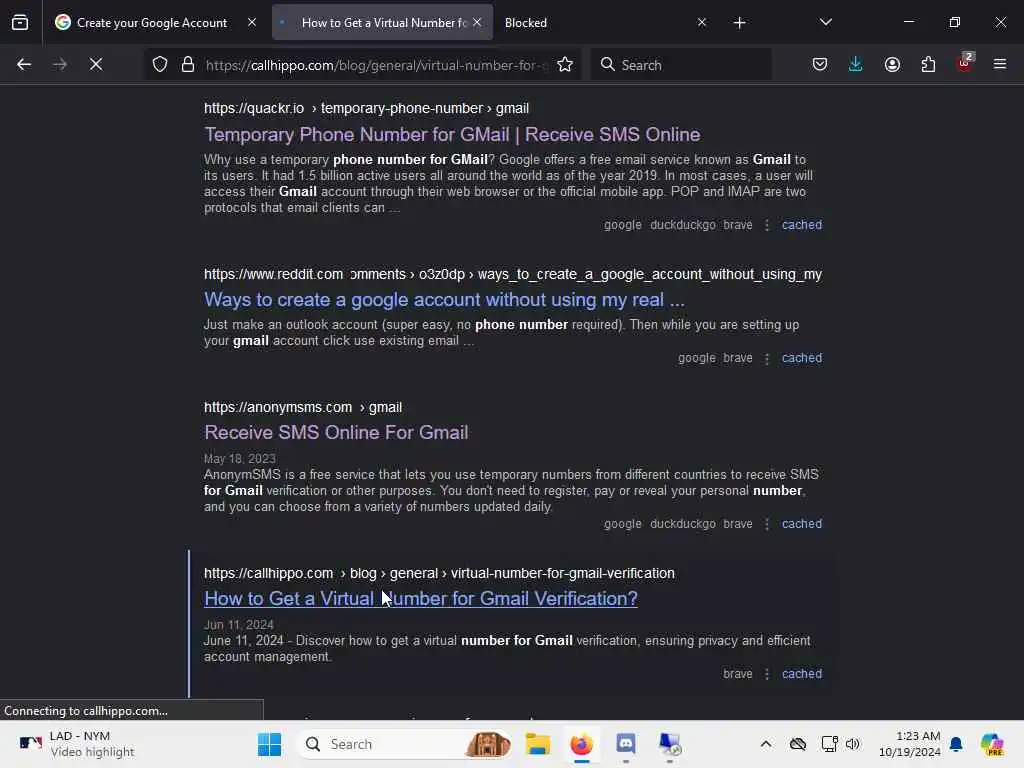Open the Windows Start menu
The width and height of the screenshot is (1024, 768).
point(269,744)
